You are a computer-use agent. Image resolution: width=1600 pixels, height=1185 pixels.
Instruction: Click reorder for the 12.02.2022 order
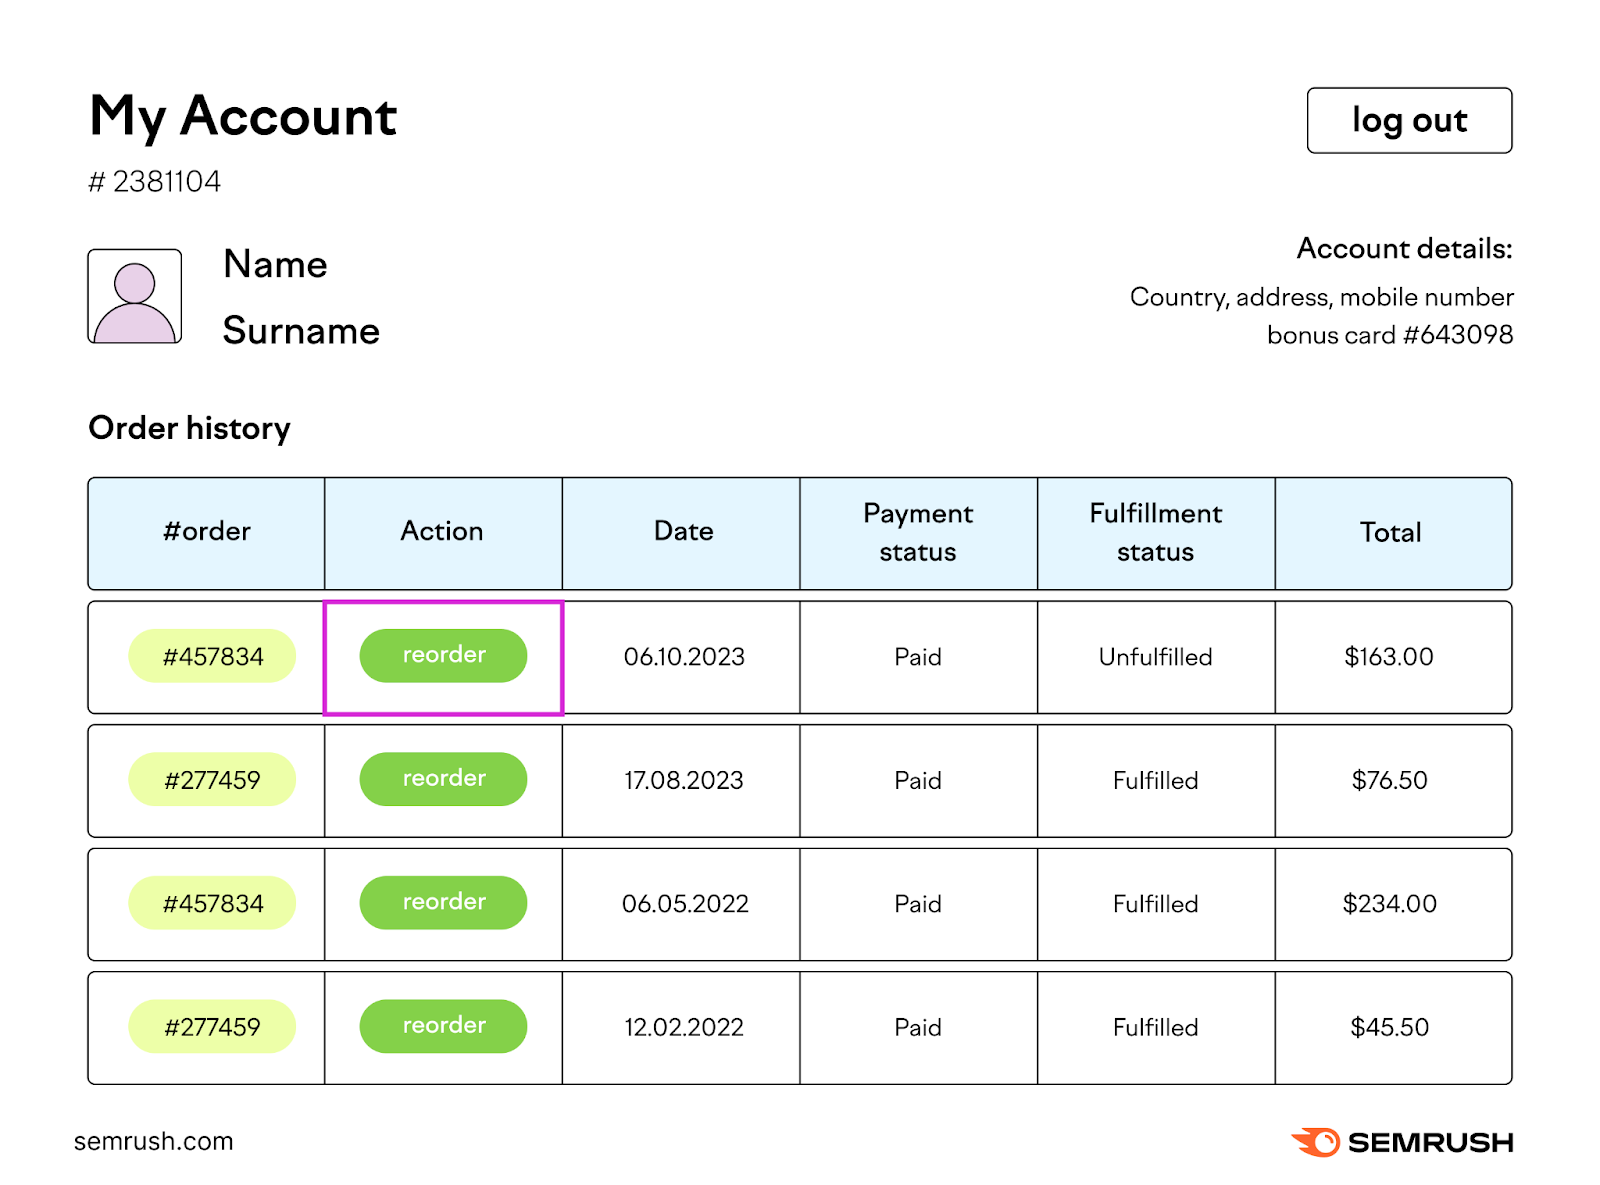(443, 1025)
